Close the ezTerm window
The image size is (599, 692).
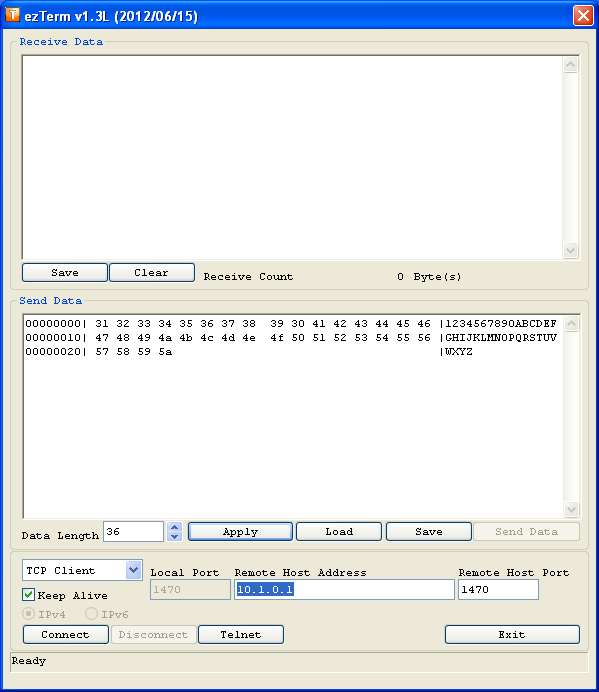click(583, 15)
